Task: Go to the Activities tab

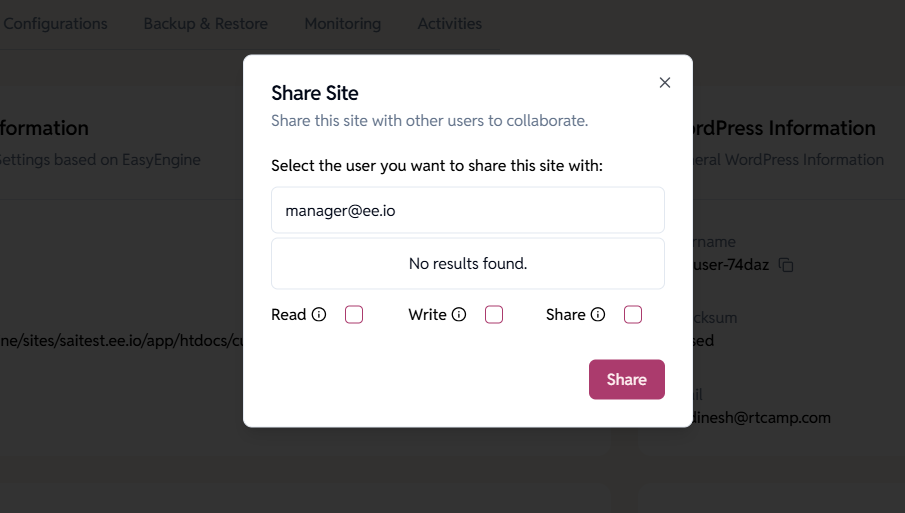Action: (450, 24)
